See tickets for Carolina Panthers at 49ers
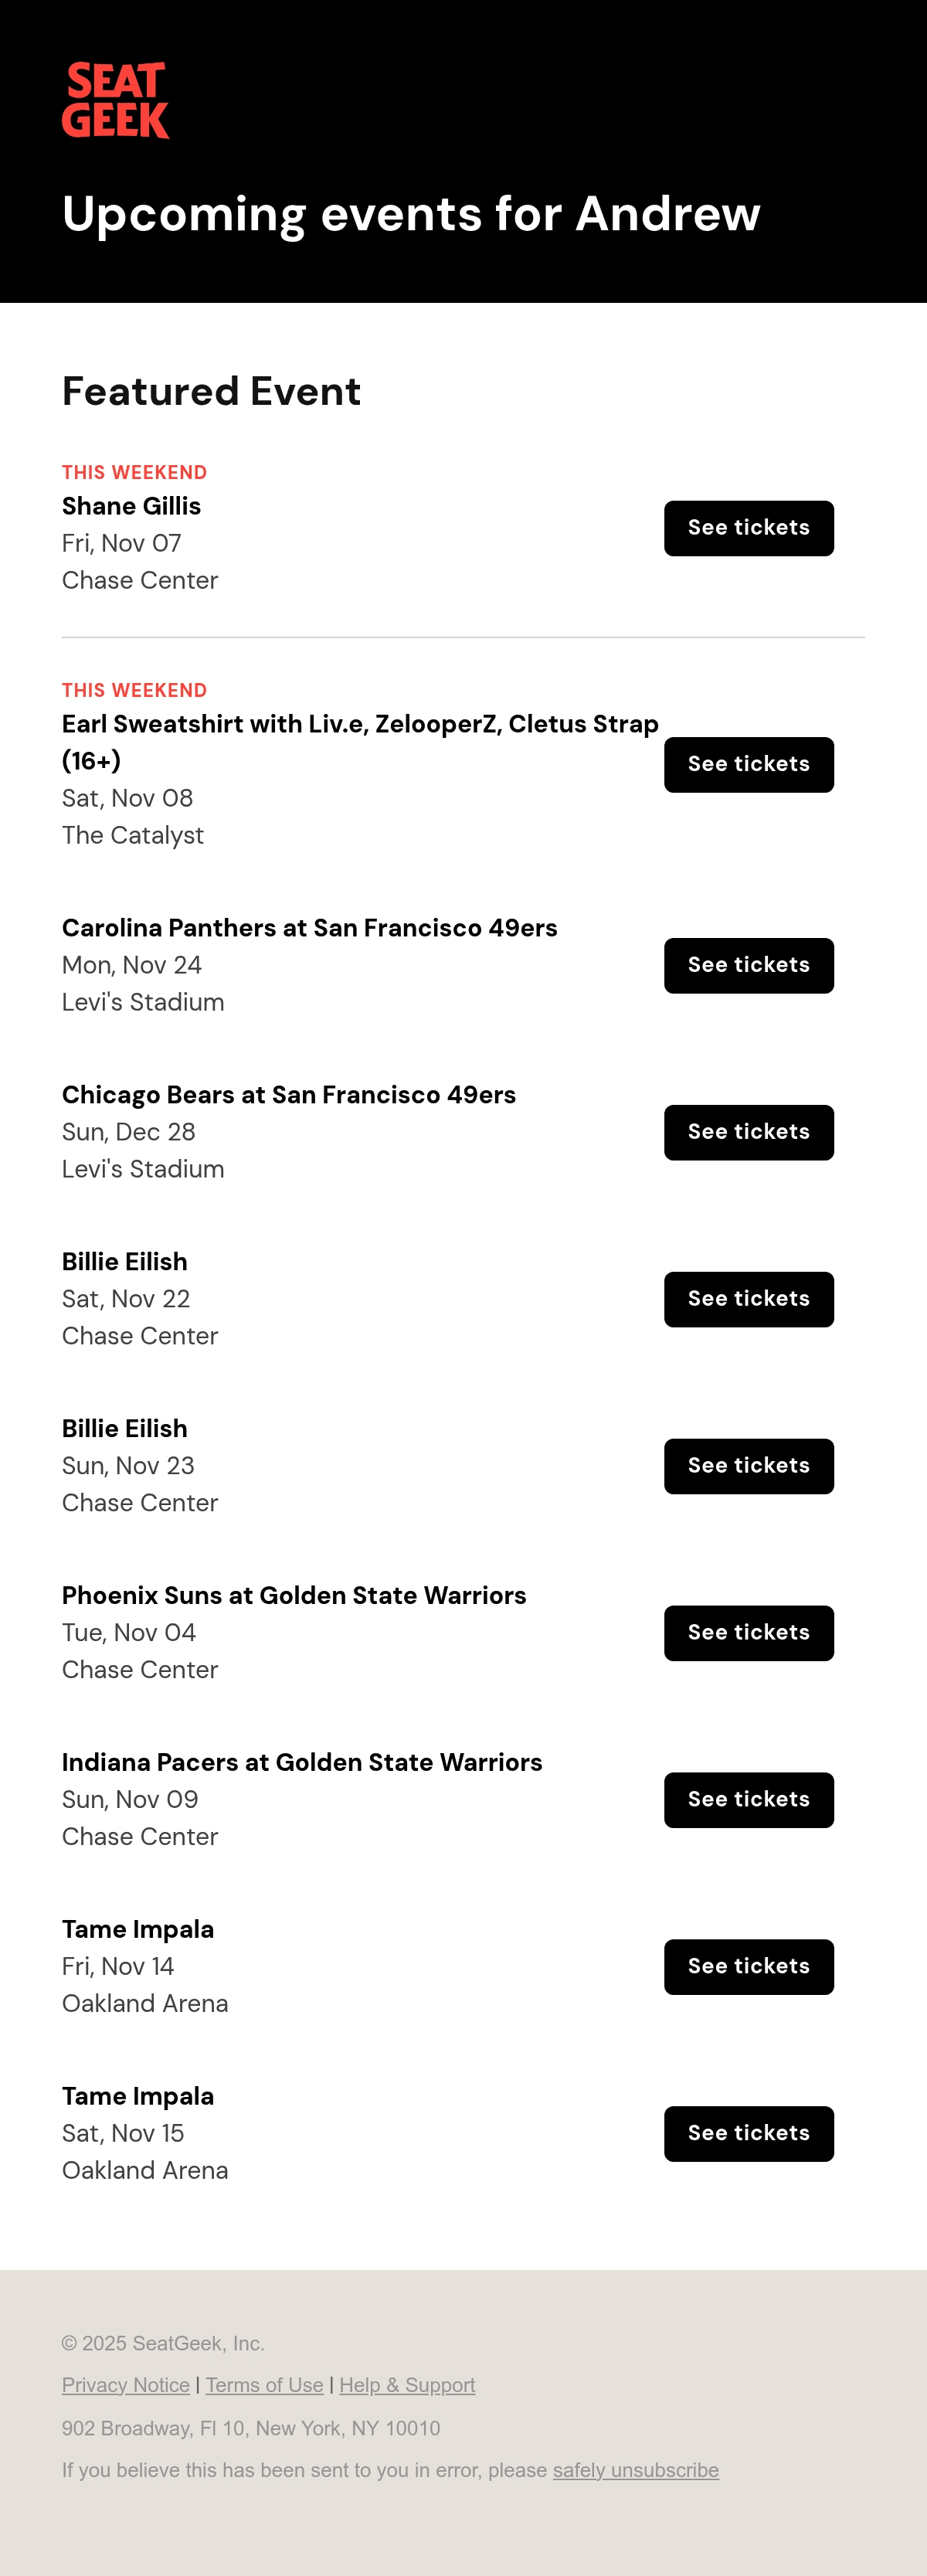The width and height of the screenshot is (927, 2576). (748, 965)
